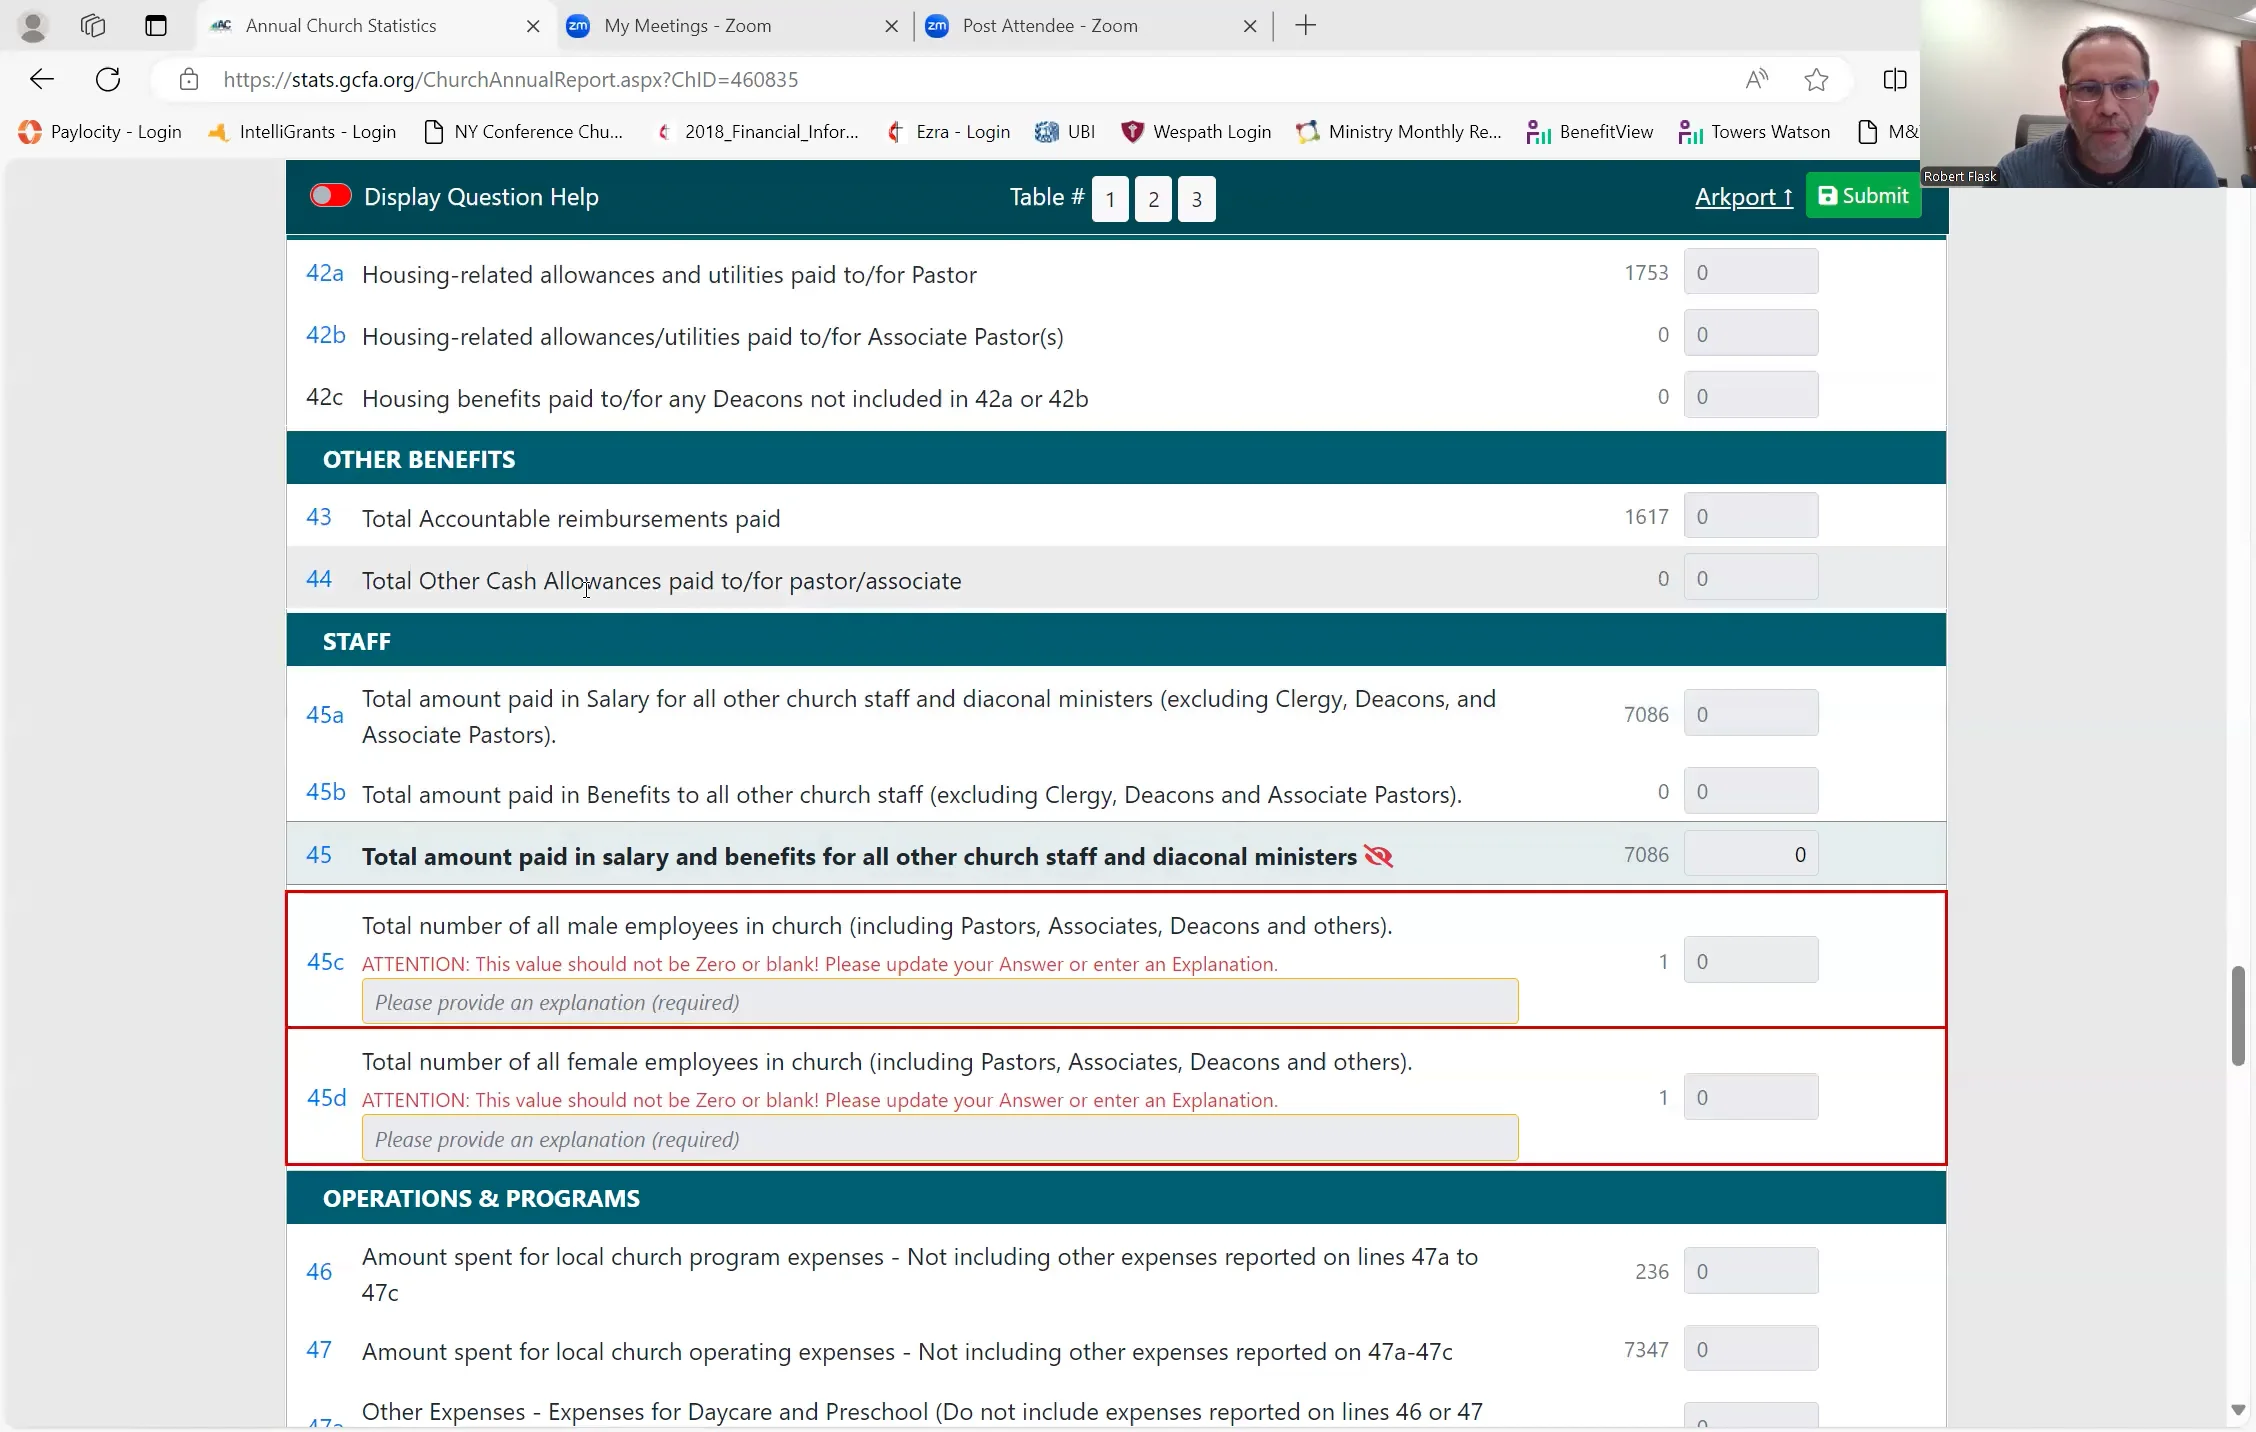Click the 45d explanation text box
This screenshot has width=2256, height=1432.
tap(939, 1138)
